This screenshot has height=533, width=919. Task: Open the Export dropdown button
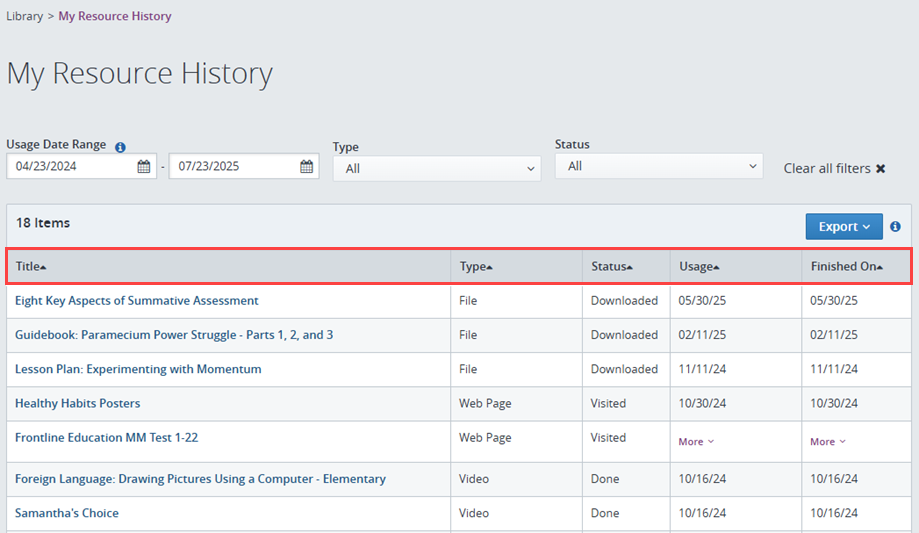(844, 226)
